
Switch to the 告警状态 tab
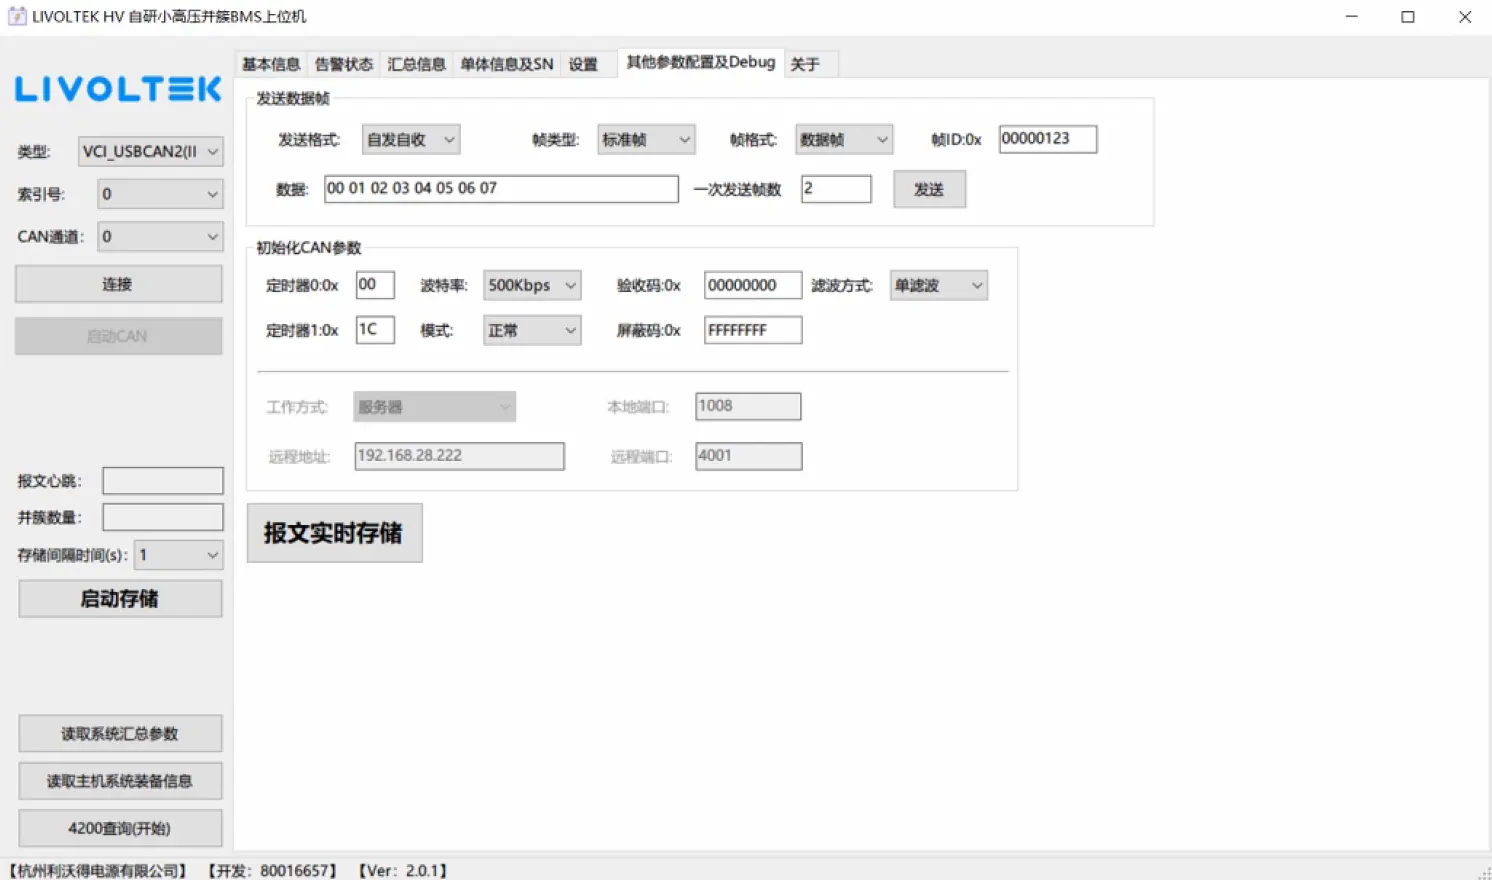(344, 64)
